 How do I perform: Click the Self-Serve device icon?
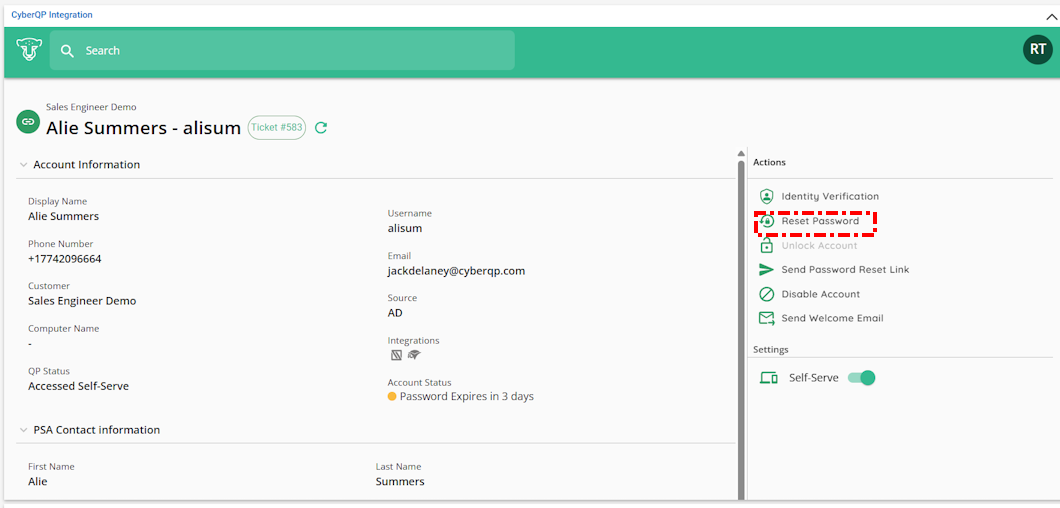(x=768, y=378)
